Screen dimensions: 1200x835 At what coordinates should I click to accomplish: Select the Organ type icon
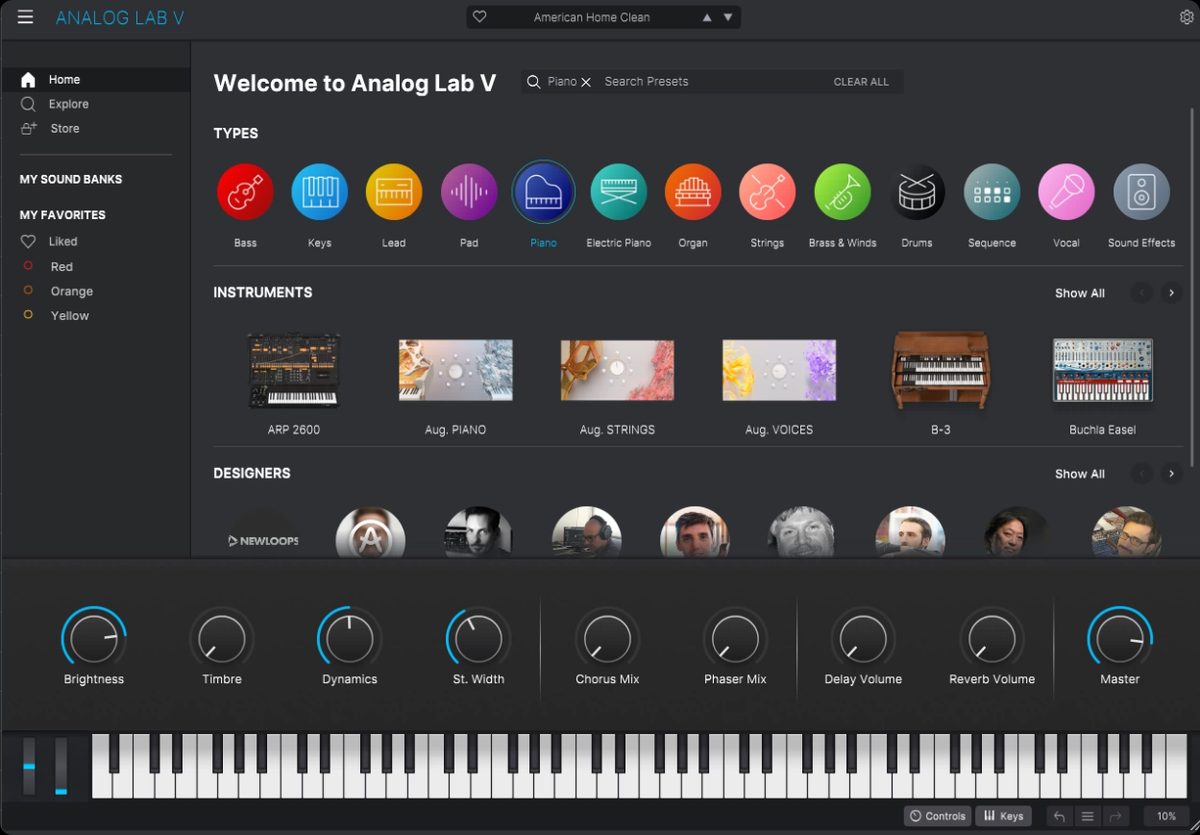click(693, 192)
